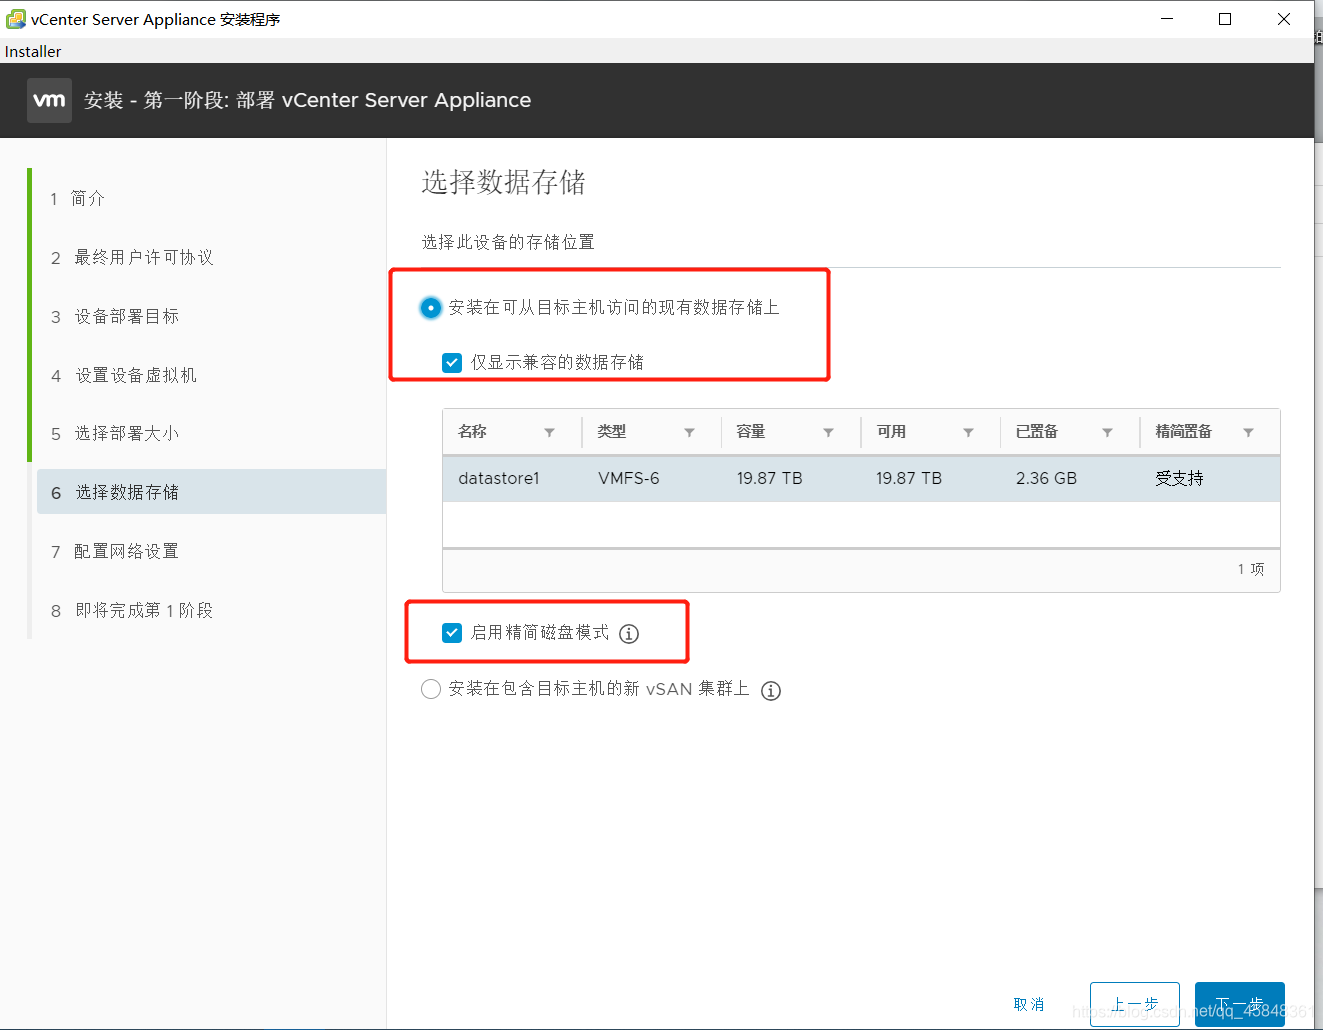This screenshot has width=1323, height=1030.
Task: Select 安装在包含目标主机的新 vSAN 集群上 radio
Action: click(431, 689)
